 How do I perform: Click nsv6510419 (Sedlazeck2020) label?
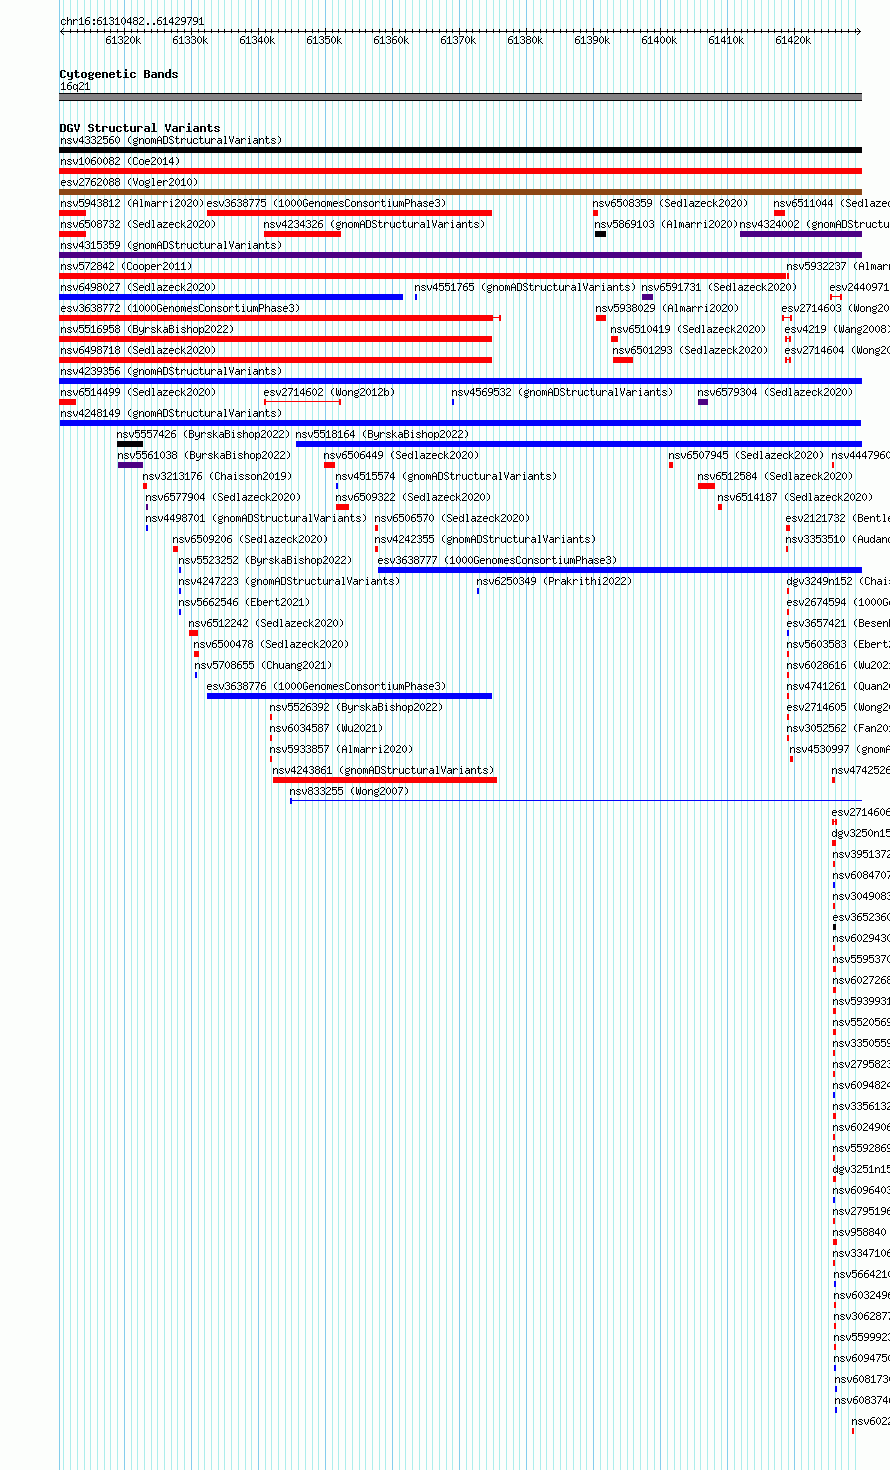pos(688,329)
